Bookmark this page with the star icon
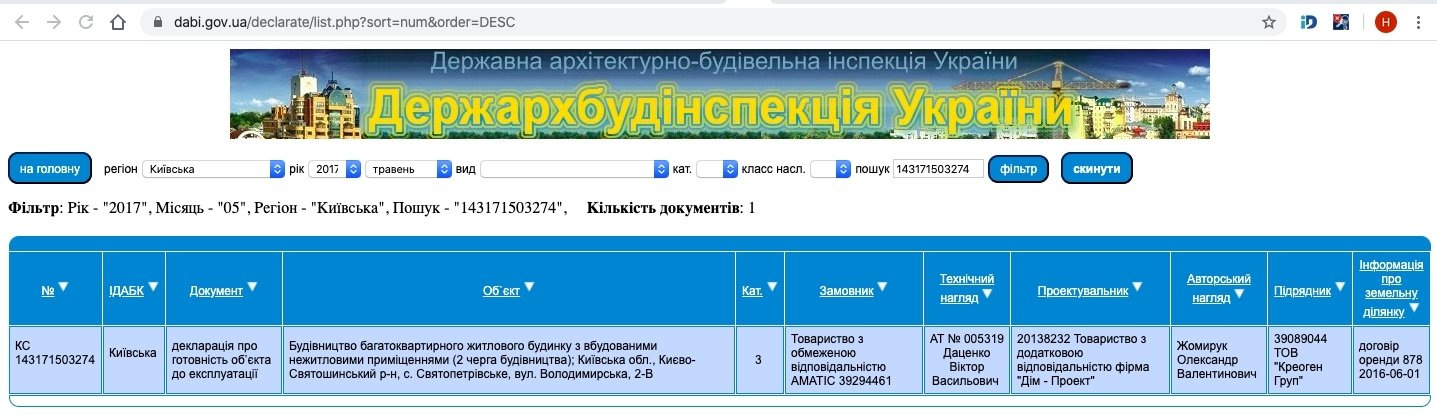The image size is (1437, 418). (x=1268, y=21)
